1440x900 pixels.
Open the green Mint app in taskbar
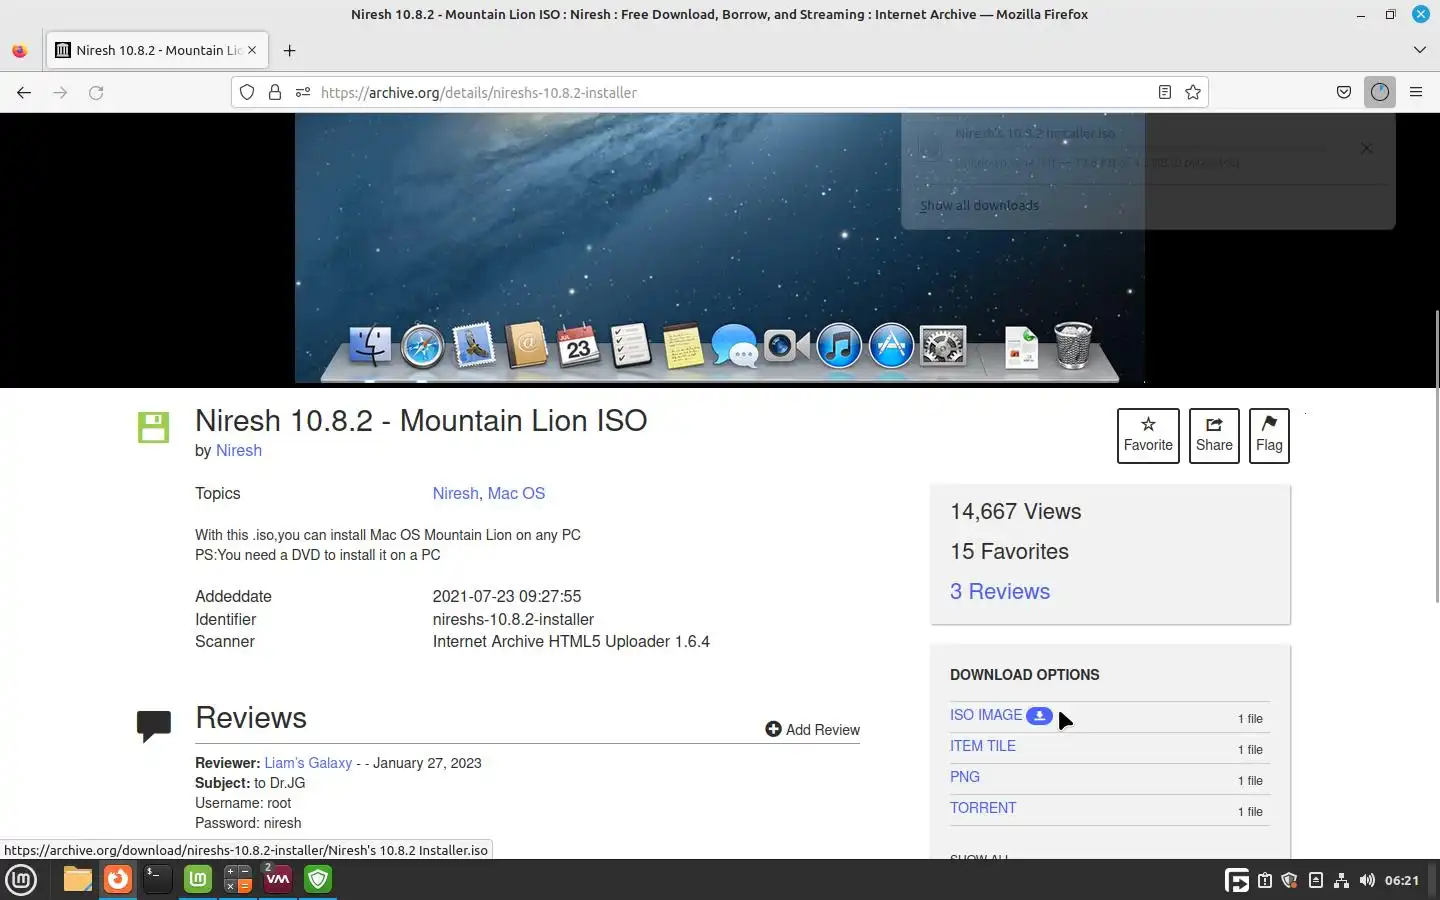(198, 879)
